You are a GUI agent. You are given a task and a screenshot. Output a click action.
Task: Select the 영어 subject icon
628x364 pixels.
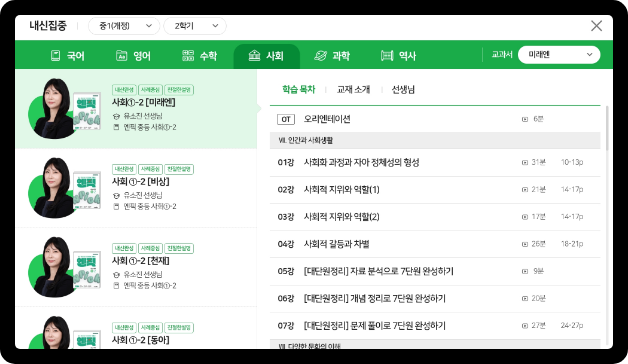[121, 56]
